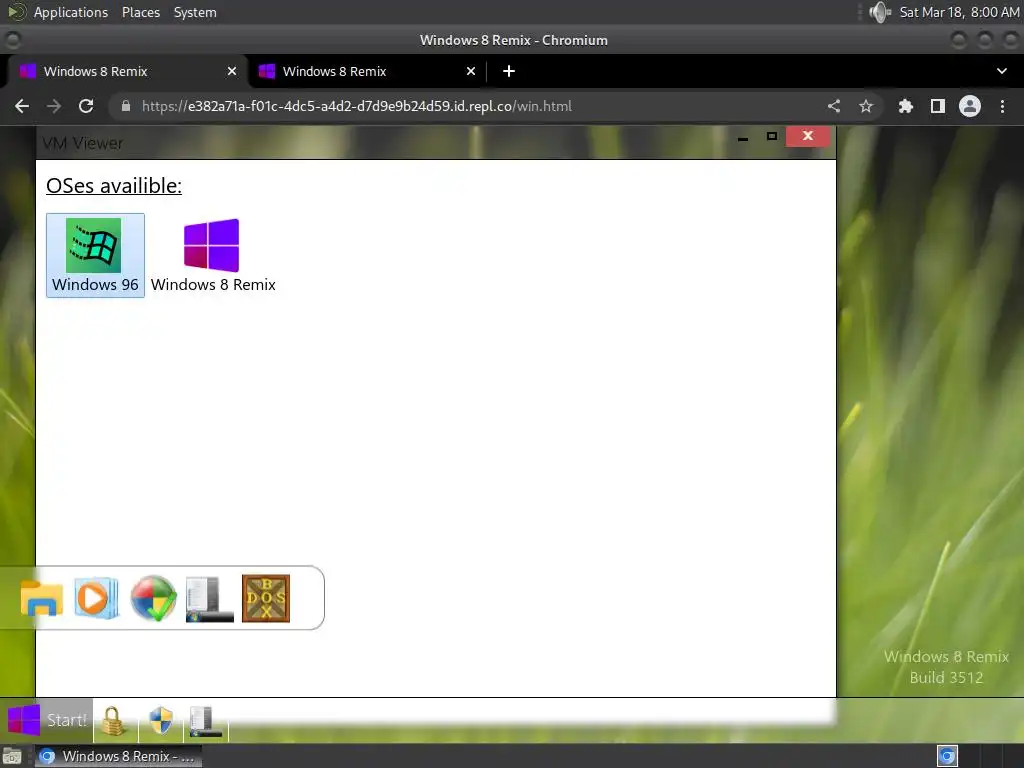The image size is (1024, 768).
Task: Reload the current page
Action: coord(86,106)
